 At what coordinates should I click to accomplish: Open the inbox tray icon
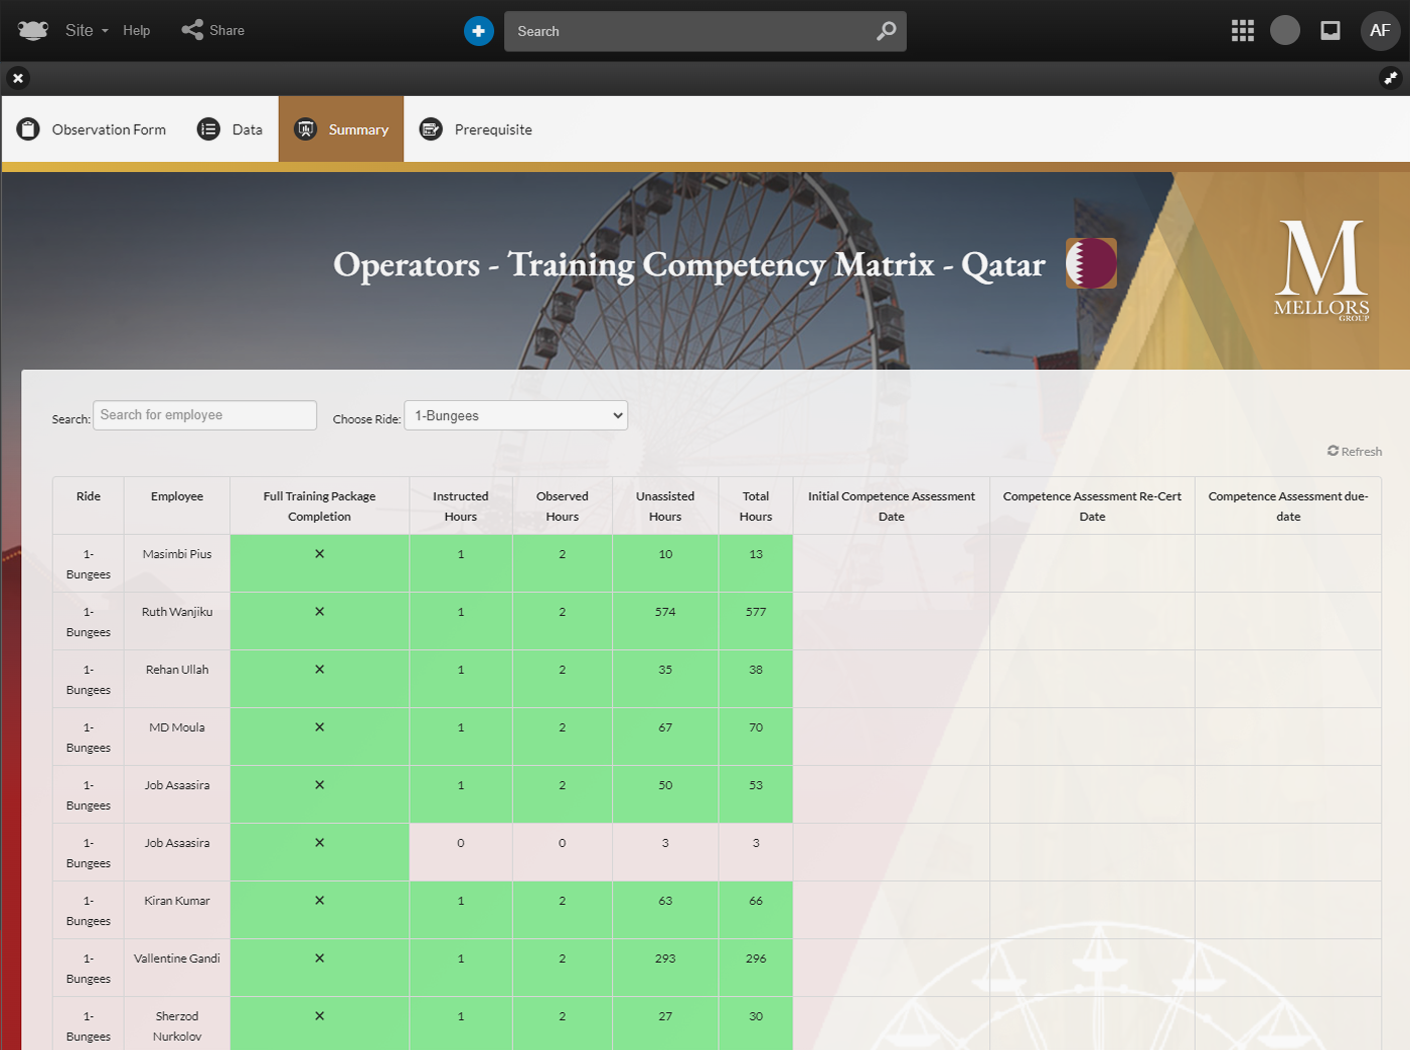tap(1330, 31)
